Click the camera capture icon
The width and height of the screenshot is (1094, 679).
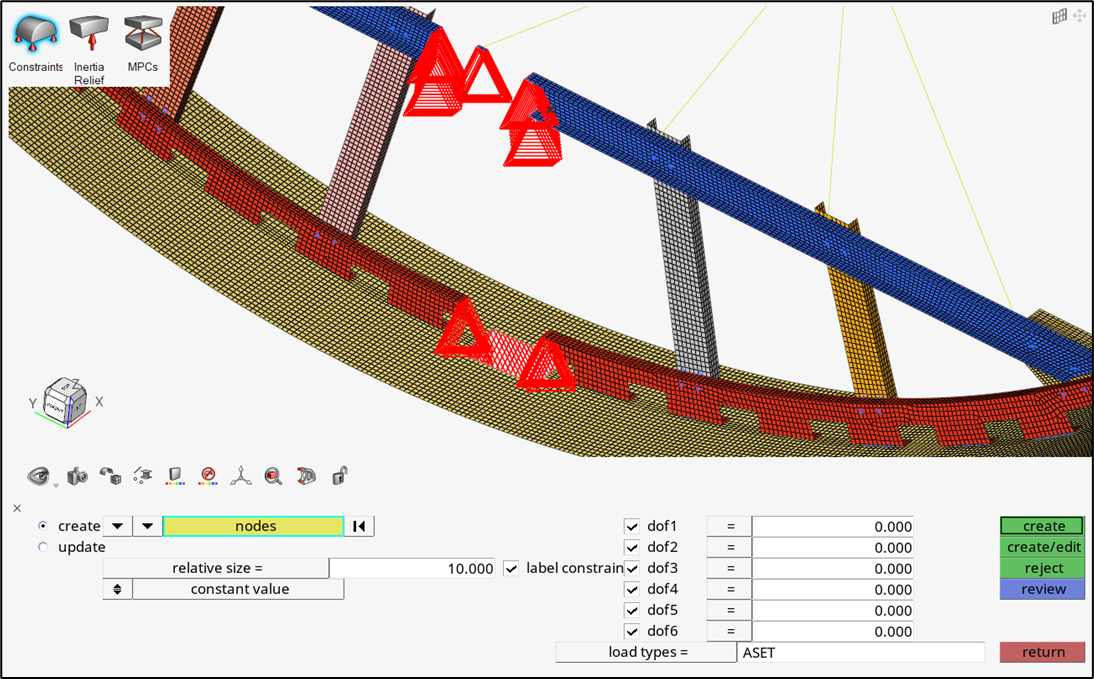pyautogui.click(x=76, y=476)
